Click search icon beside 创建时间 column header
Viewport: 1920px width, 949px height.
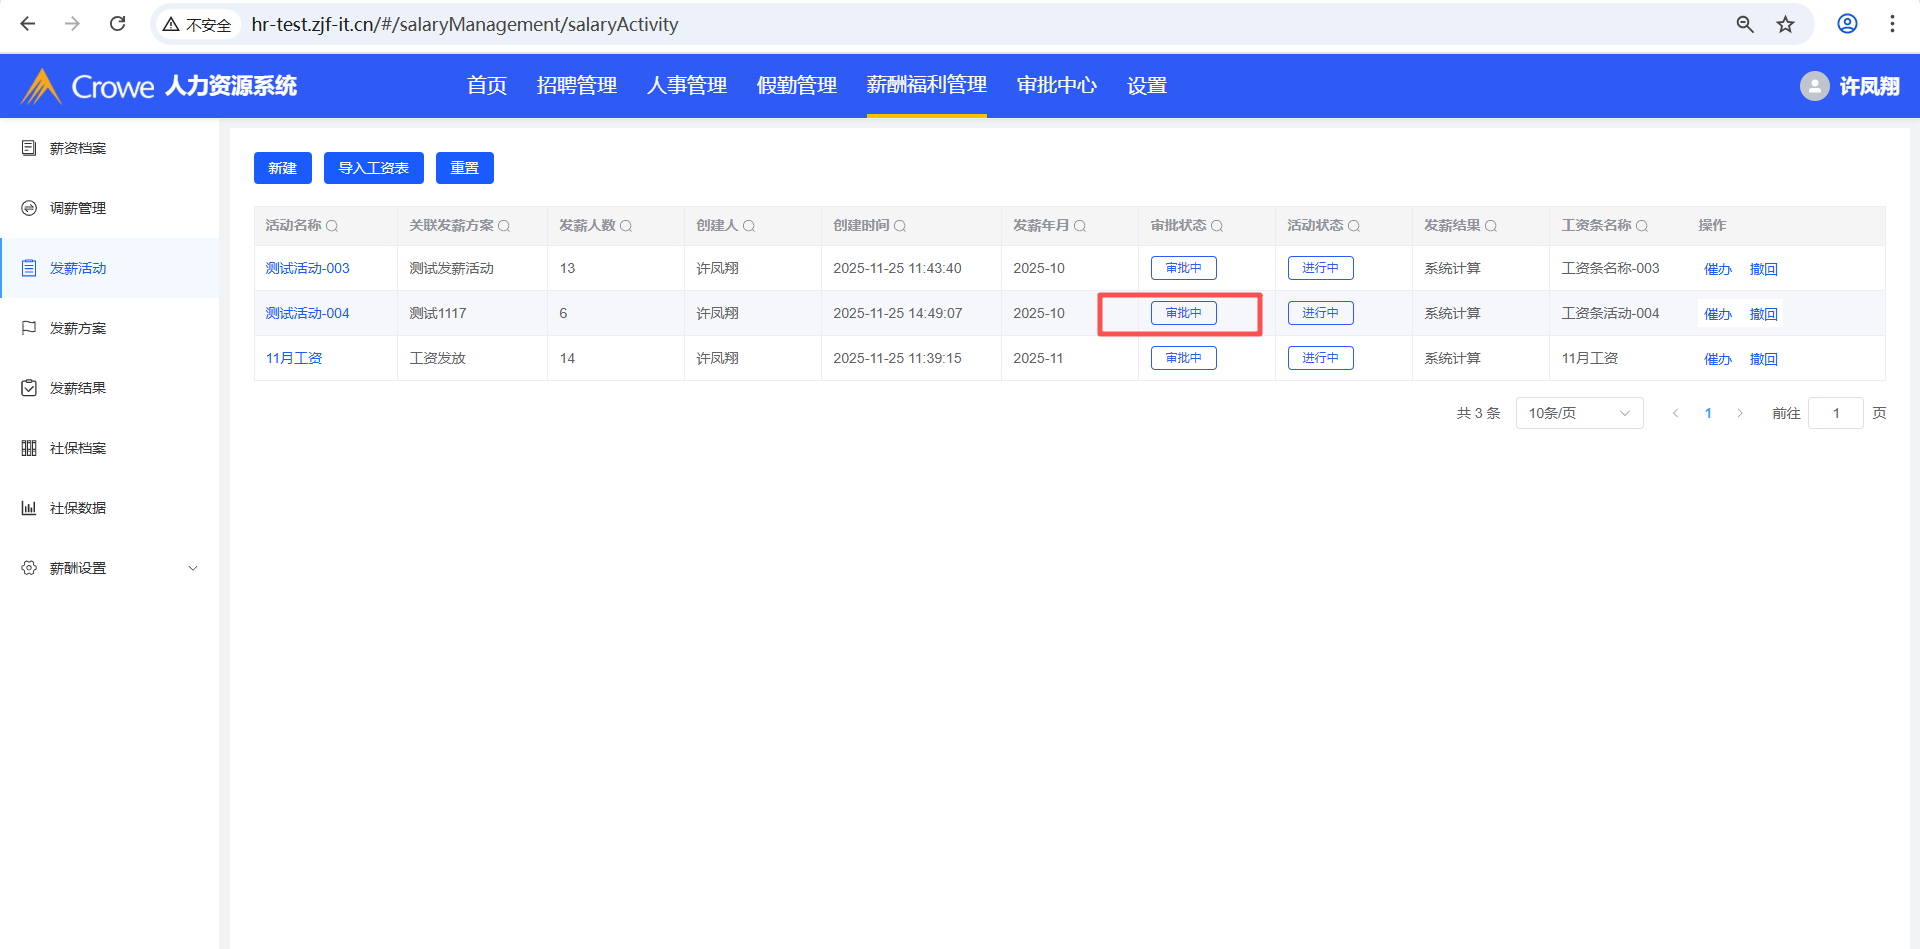[x=900, y=226]
